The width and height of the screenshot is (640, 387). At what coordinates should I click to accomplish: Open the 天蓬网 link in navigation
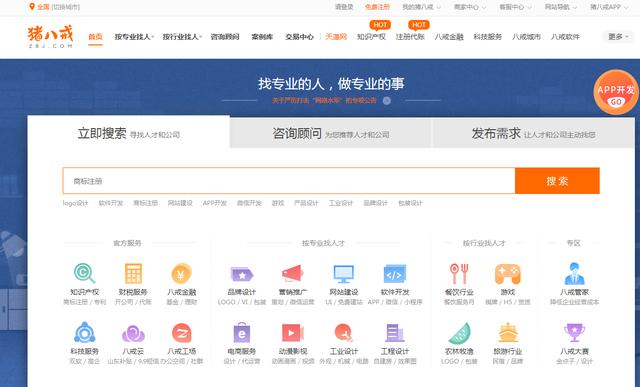(336, 37)
